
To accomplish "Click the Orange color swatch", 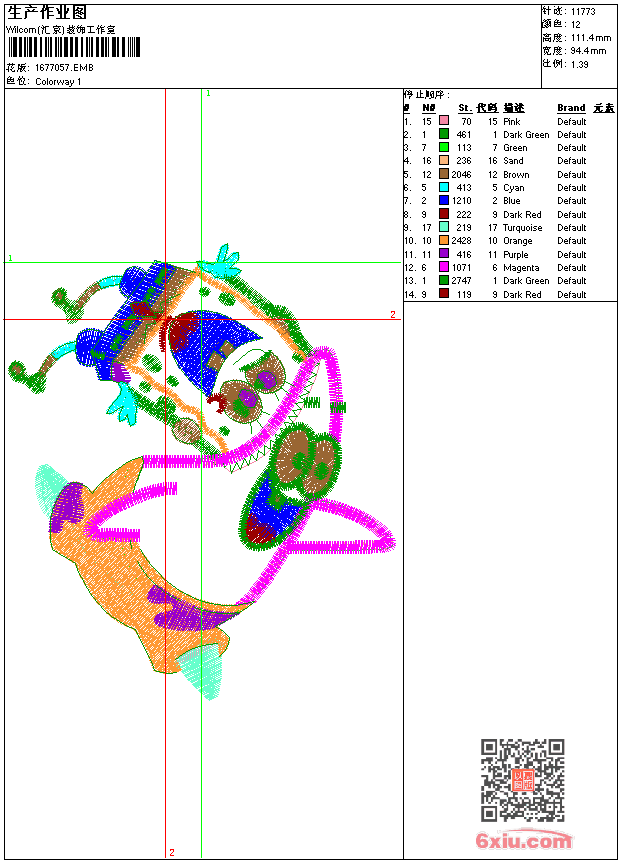I will 444,240.
